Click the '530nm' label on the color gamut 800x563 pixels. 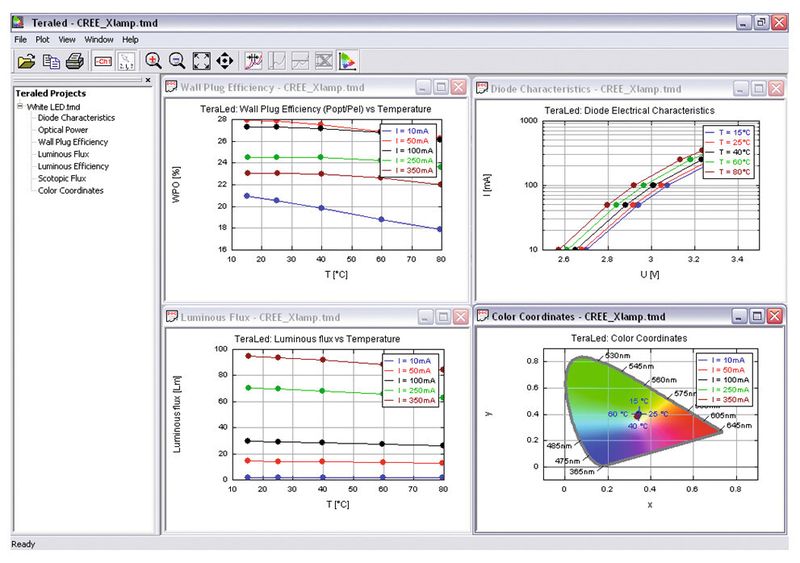(x=618, y=355)
